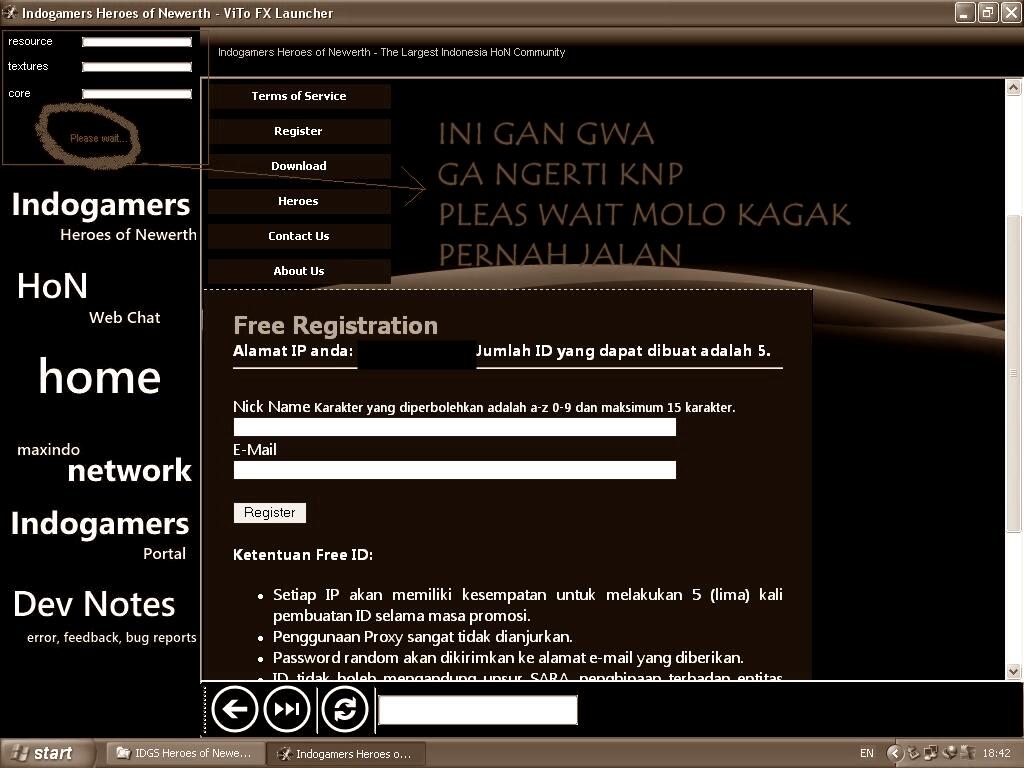Click the EN language indicator

(867, 754)
